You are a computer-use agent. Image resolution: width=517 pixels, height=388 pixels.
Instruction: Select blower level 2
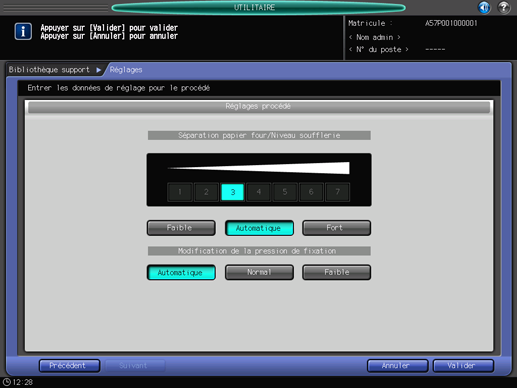pyautogui.click(x=206, y=192)
